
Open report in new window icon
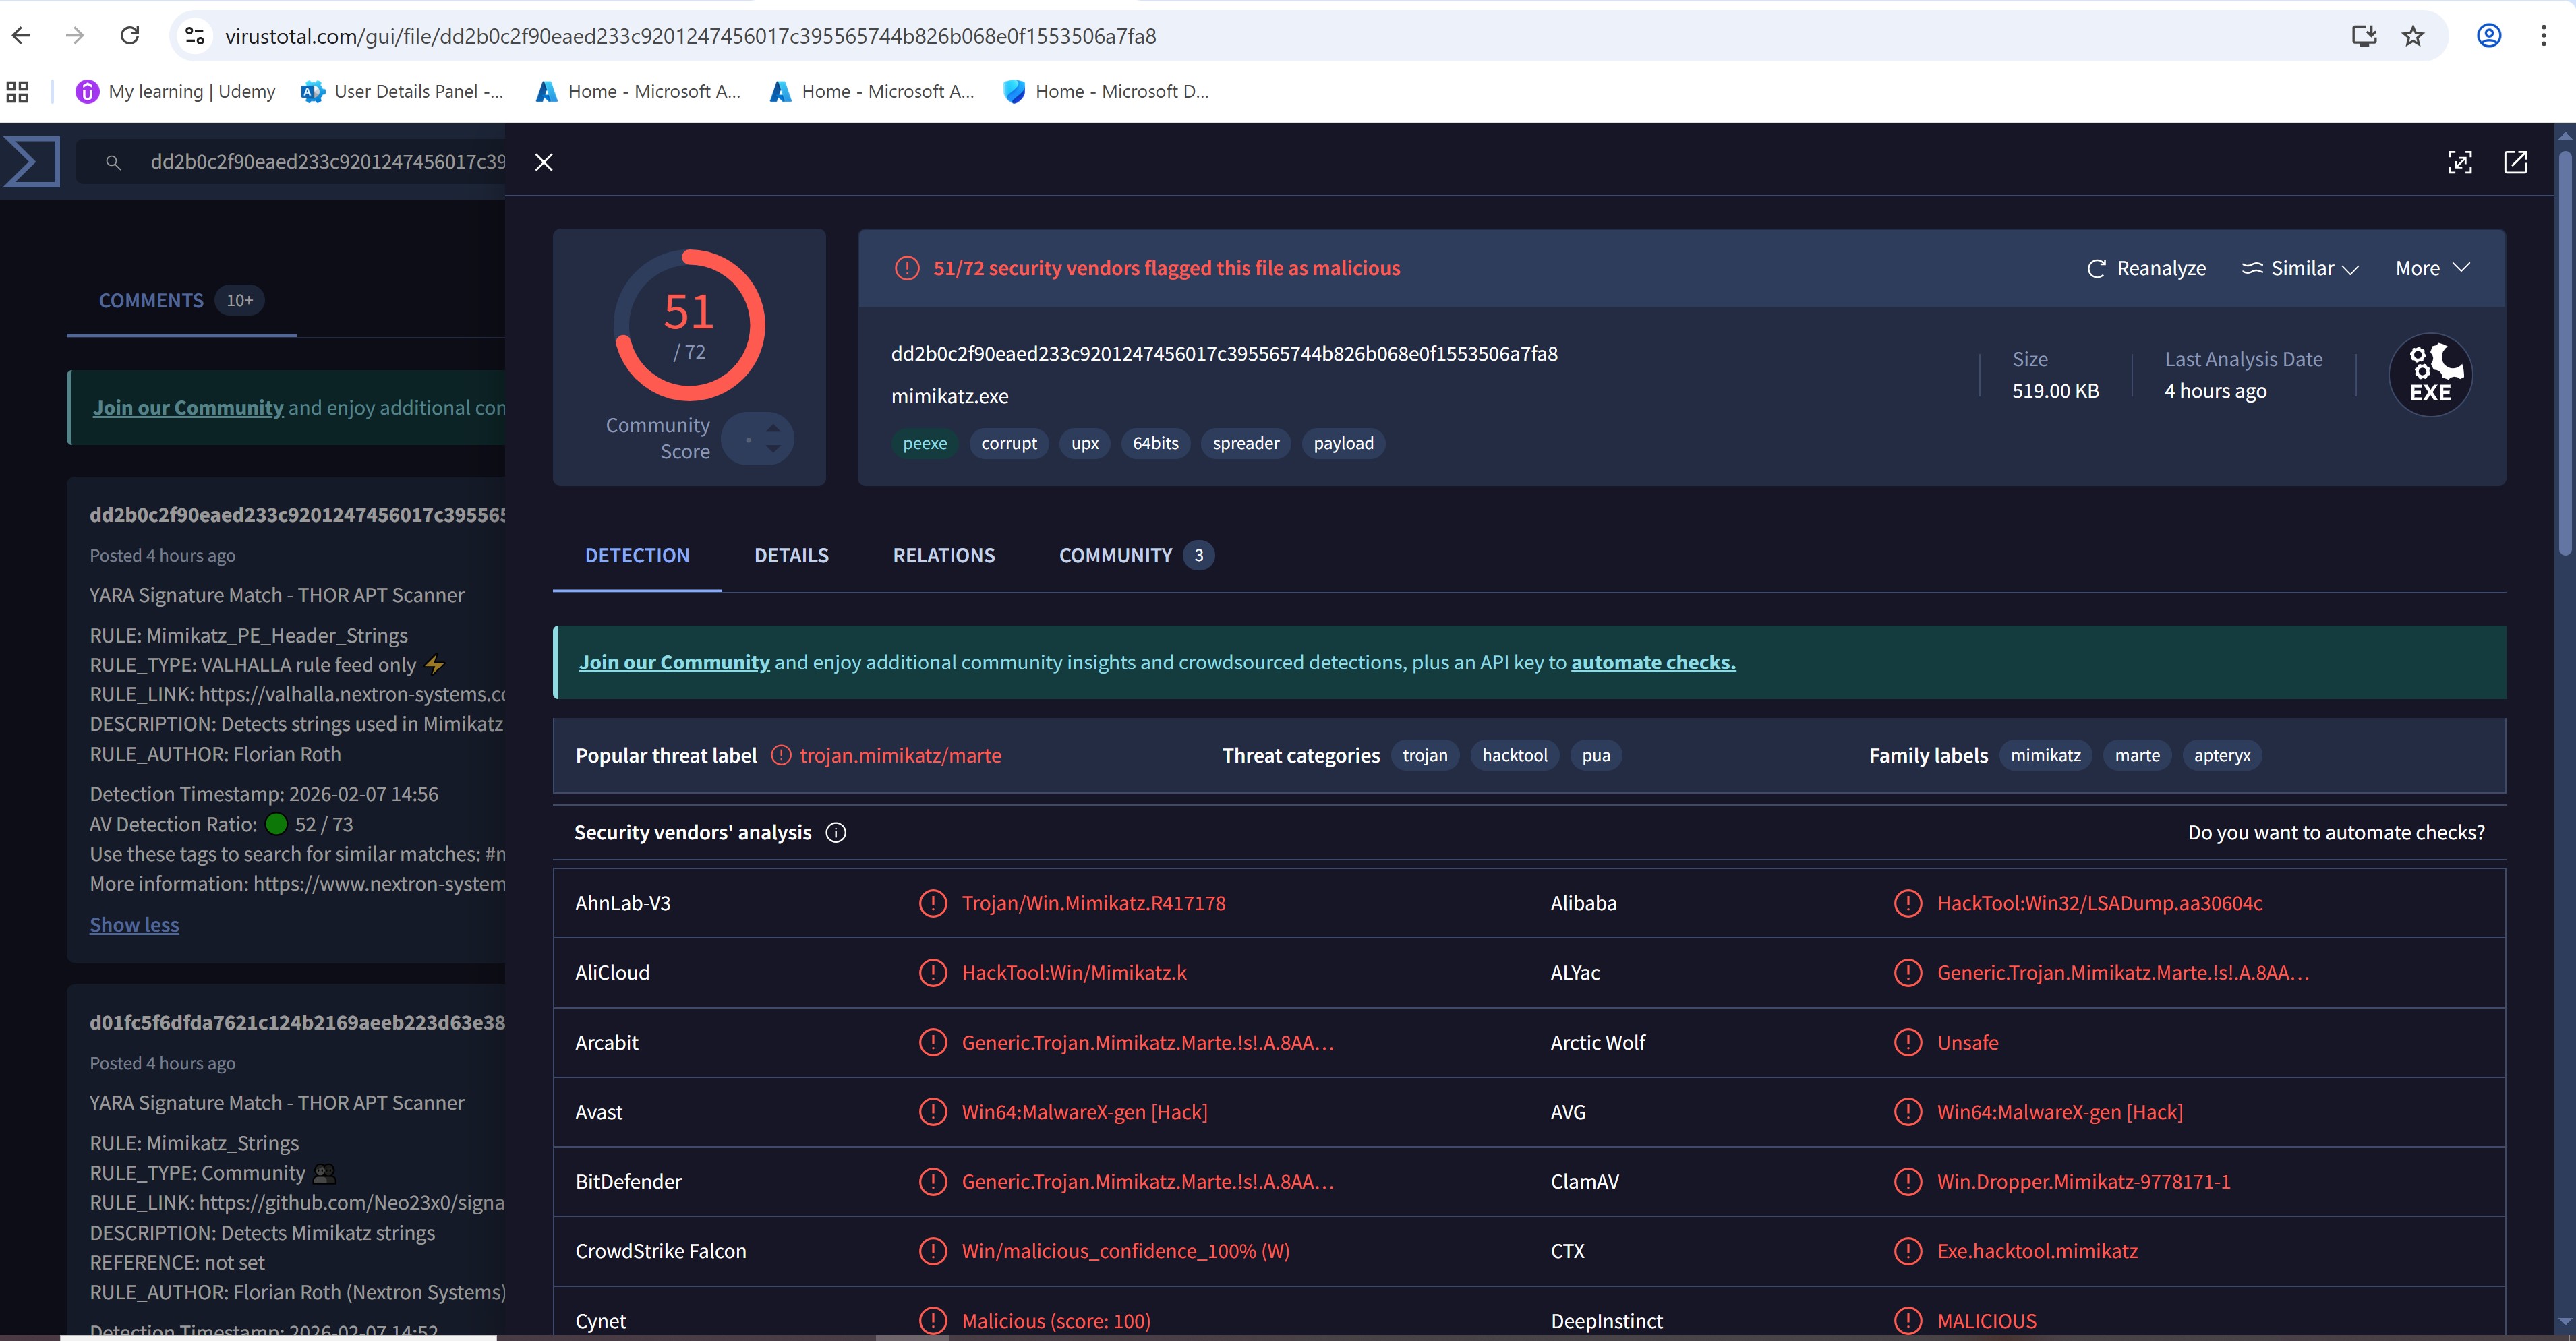point(2515,162)
